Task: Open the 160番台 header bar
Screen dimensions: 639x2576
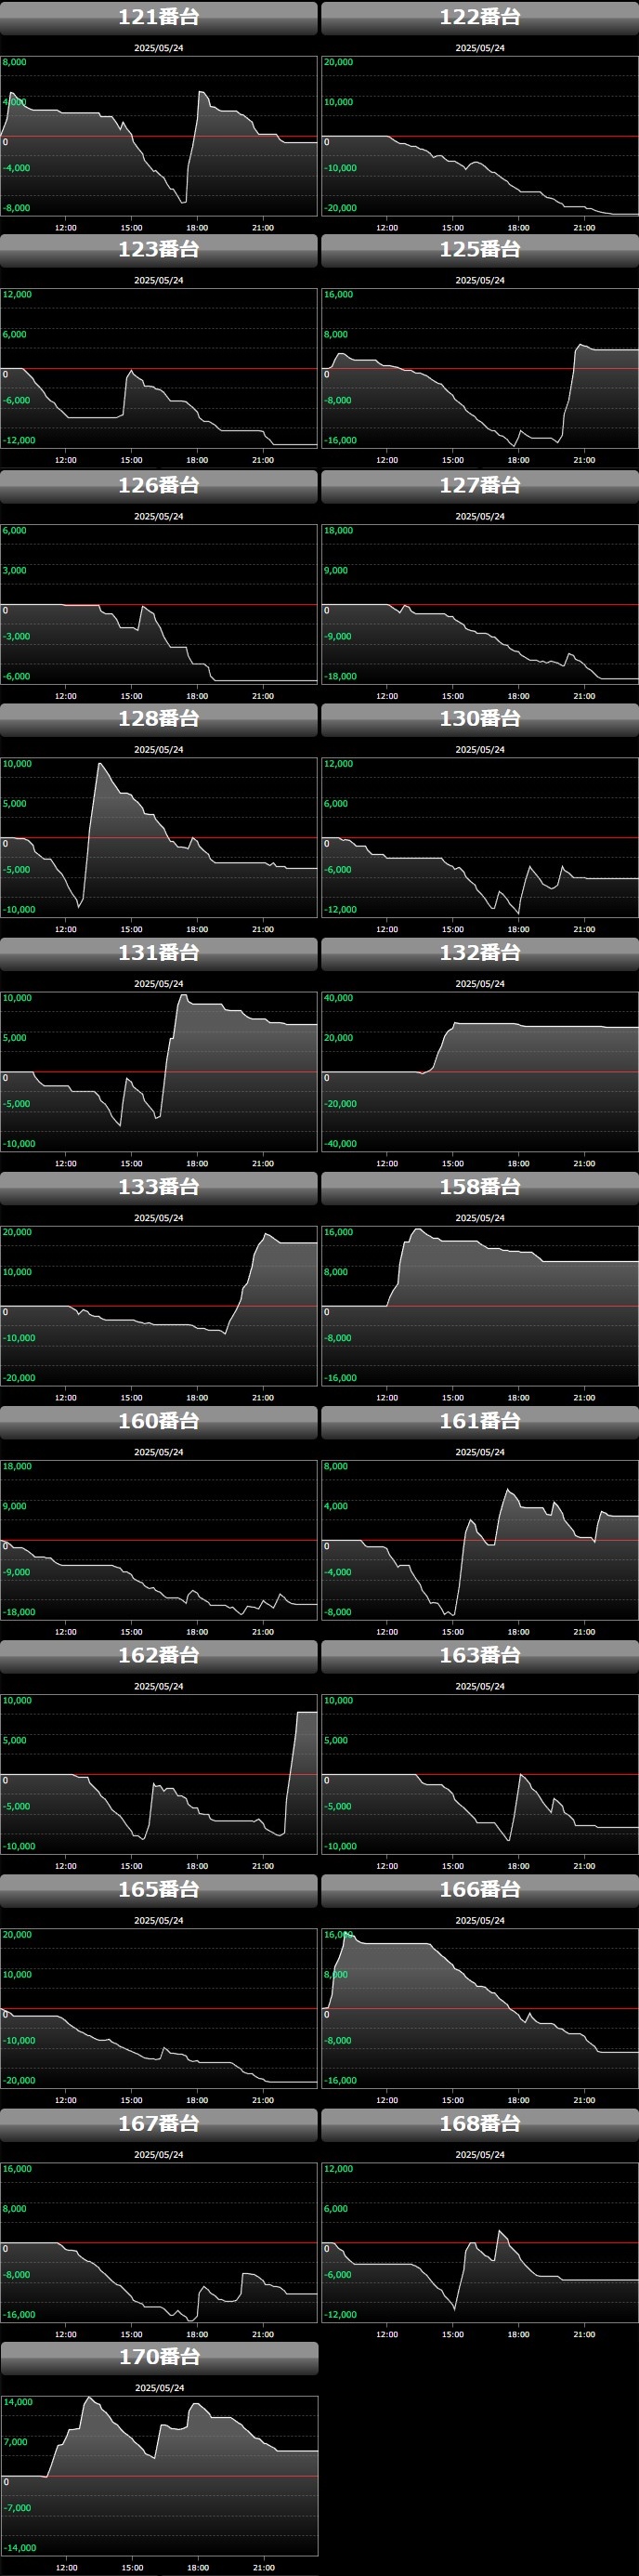Action: [159, 1421]
